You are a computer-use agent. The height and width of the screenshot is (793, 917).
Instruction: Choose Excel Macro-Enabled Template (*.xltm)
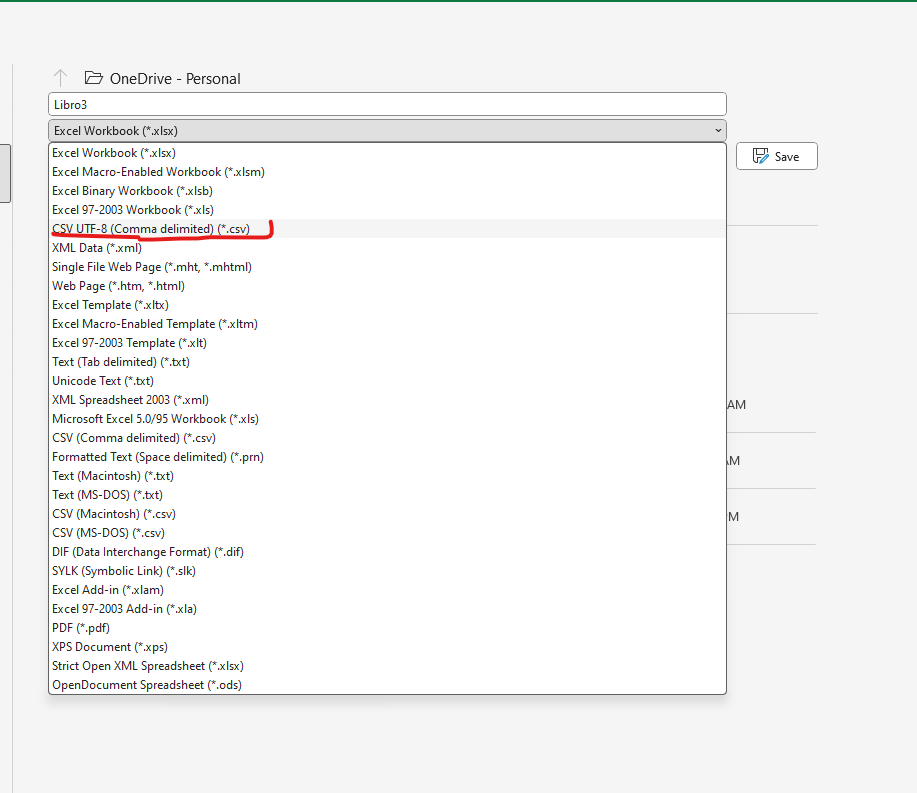387,324
